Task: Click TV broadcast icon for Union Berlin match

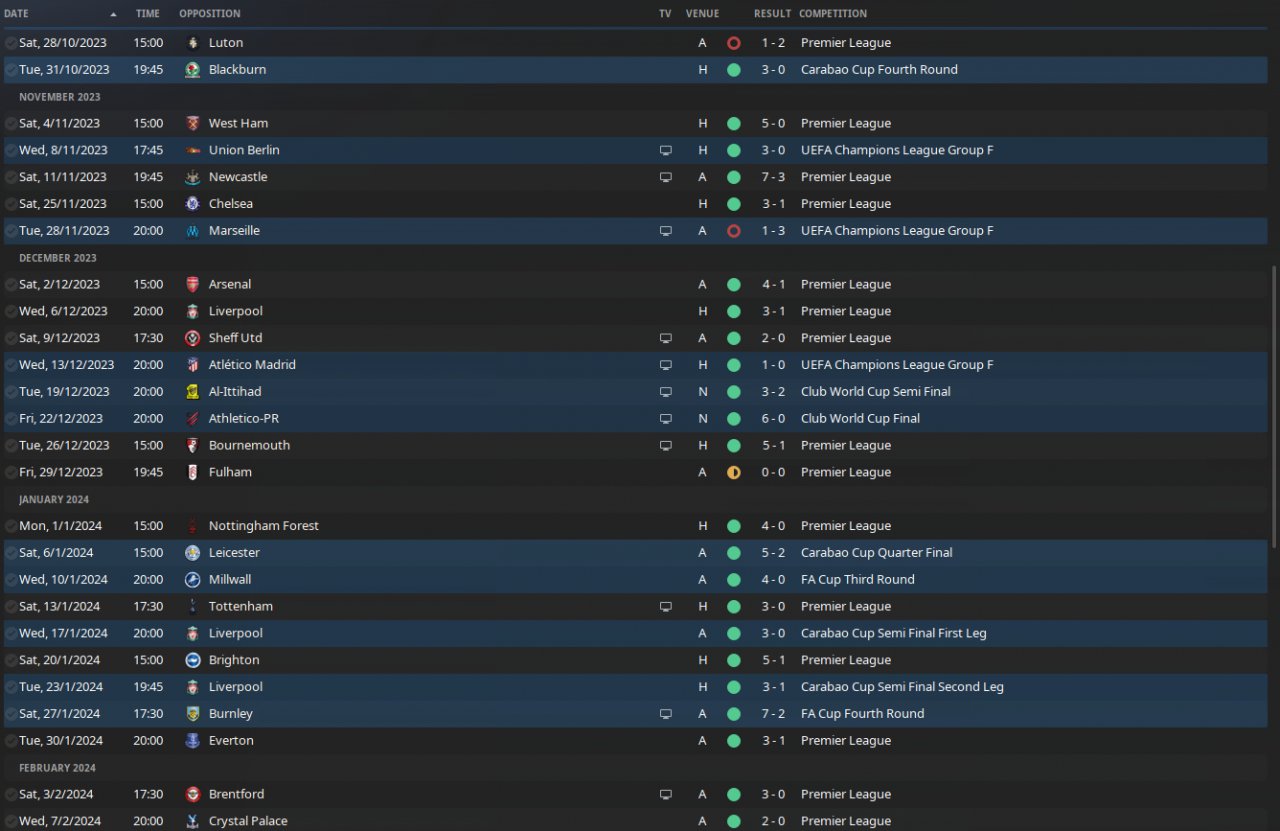Action: click(x=665, y=150)
